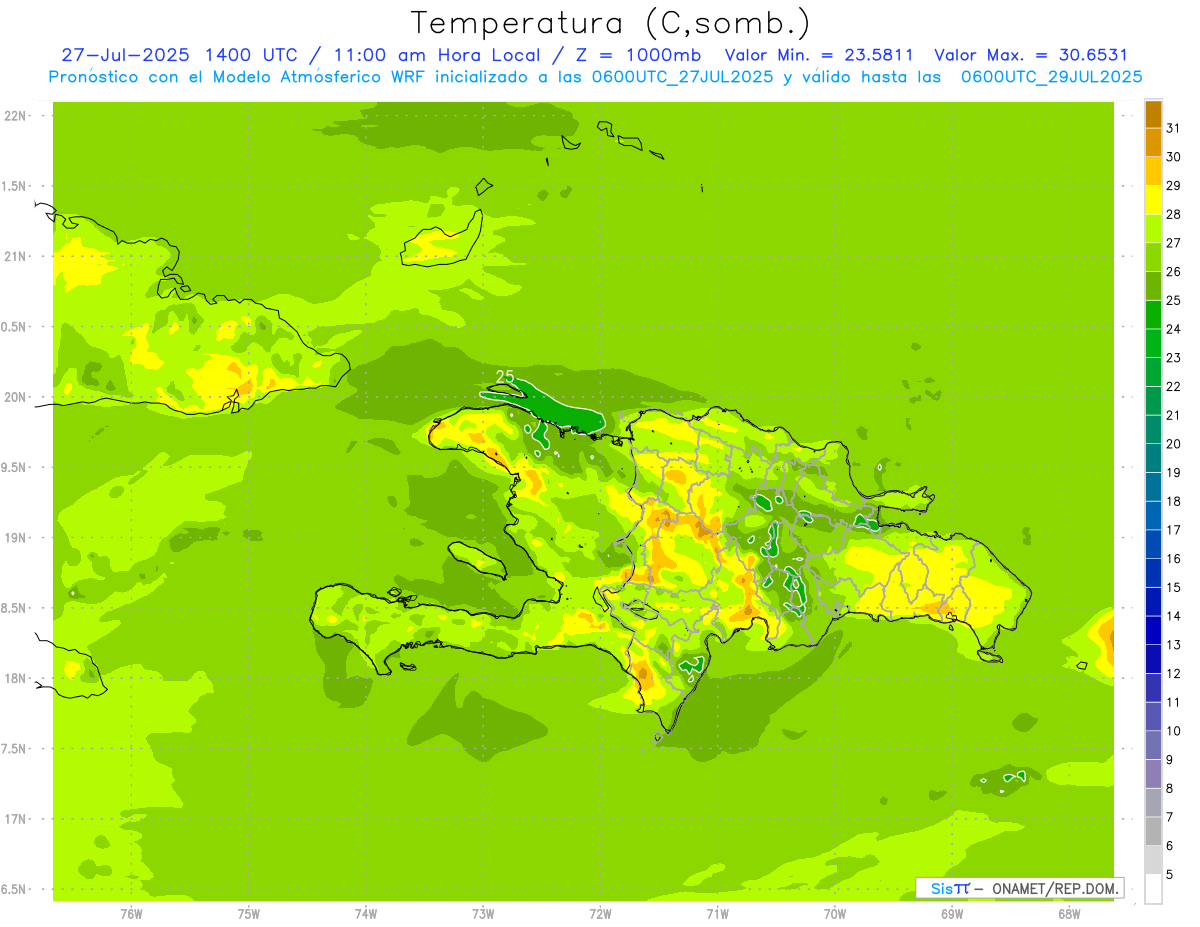
Task: Click the '18N' latitude label
Action: pos(15,678)
